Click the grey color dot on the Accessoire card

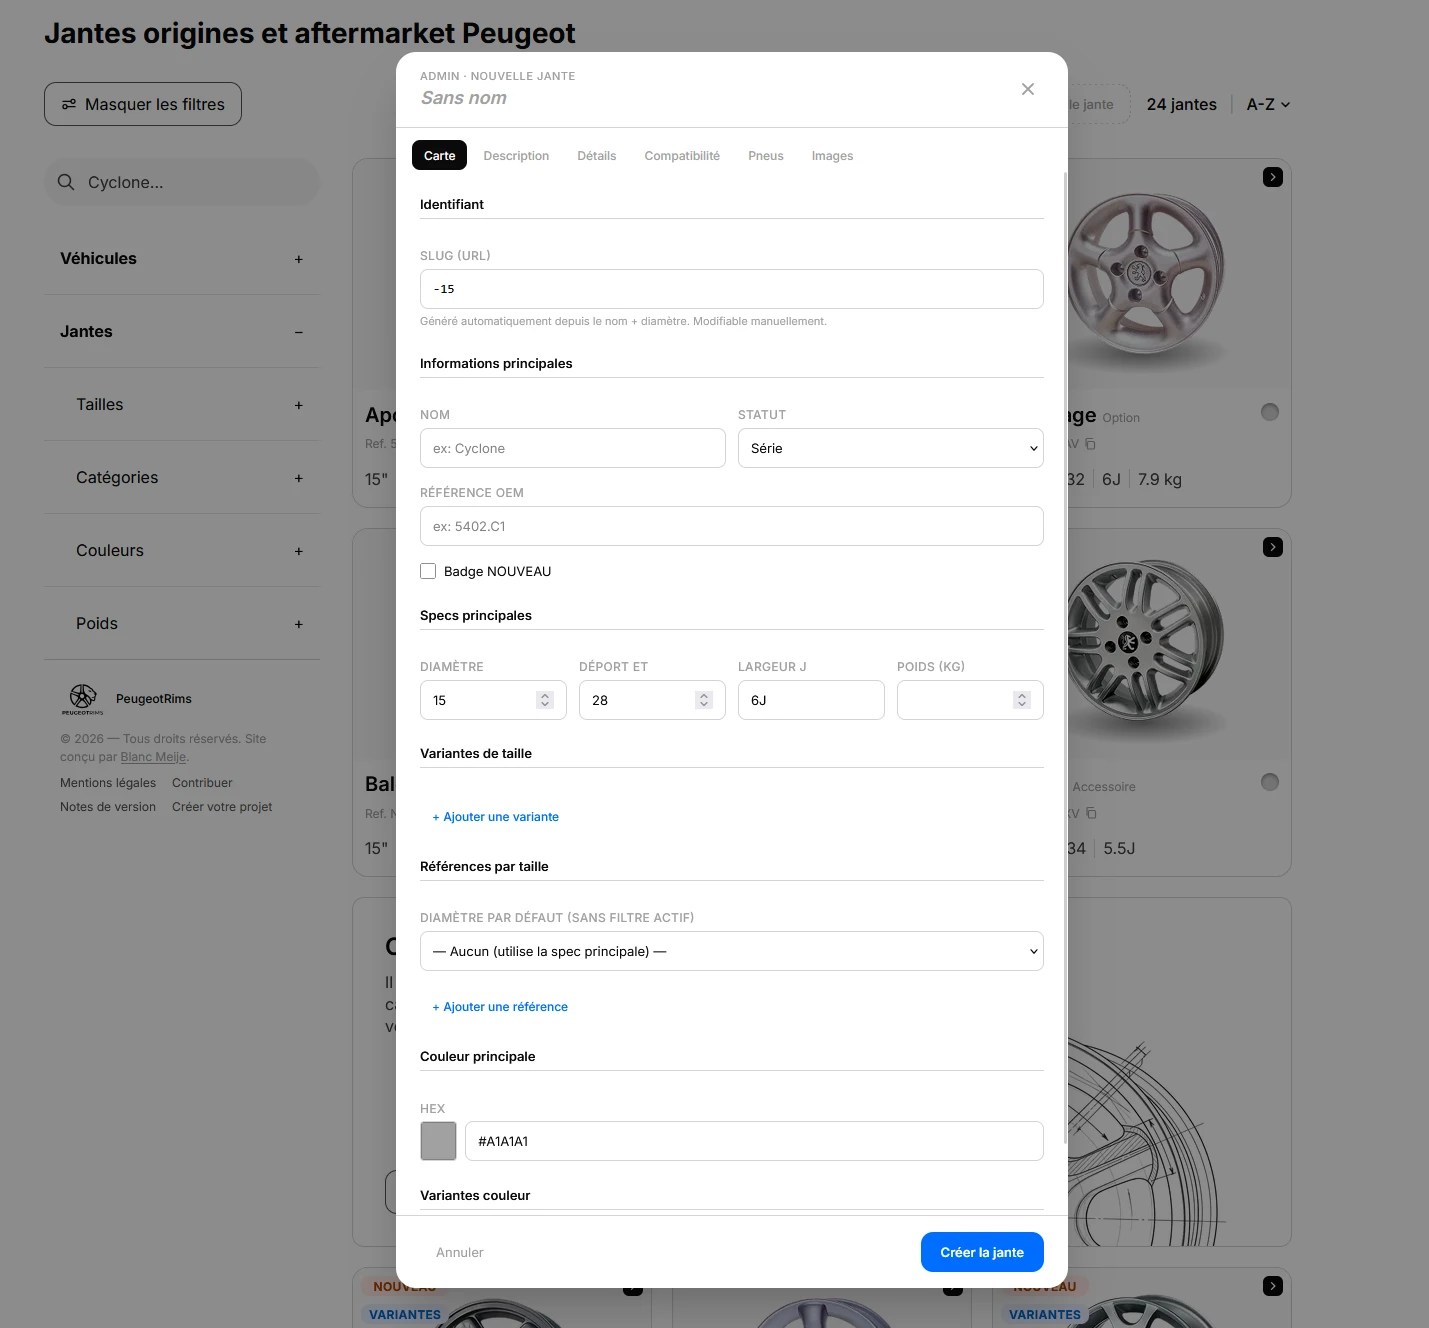[1270, 782]
